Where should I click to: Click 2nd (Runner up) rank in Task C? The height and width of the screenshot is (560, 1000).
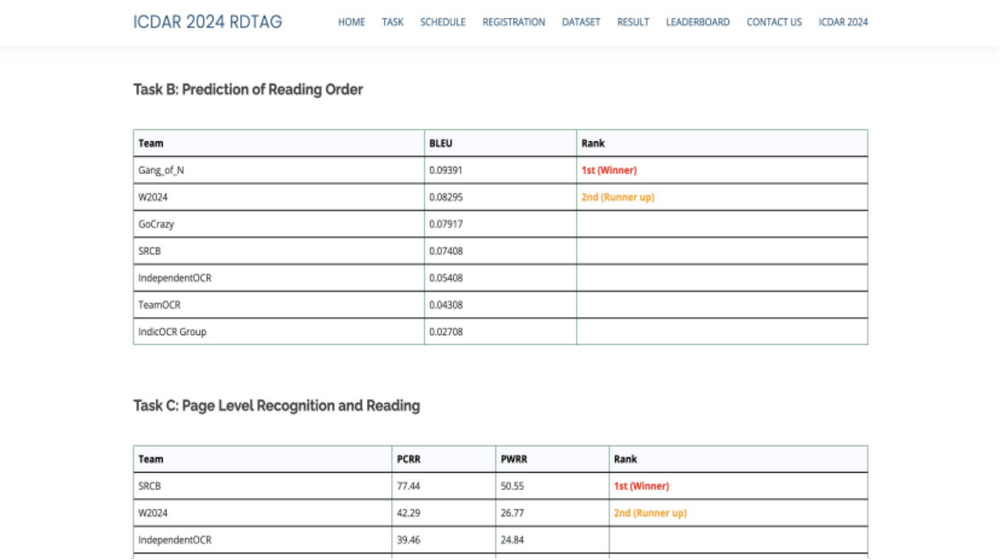651,513
